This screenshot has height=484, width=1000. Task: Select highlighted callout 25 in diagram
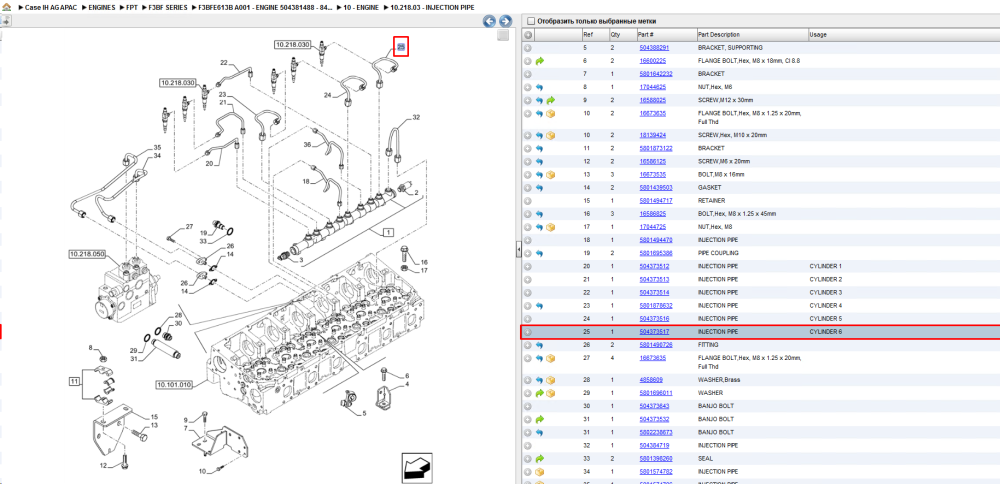(x=401, y=47)
